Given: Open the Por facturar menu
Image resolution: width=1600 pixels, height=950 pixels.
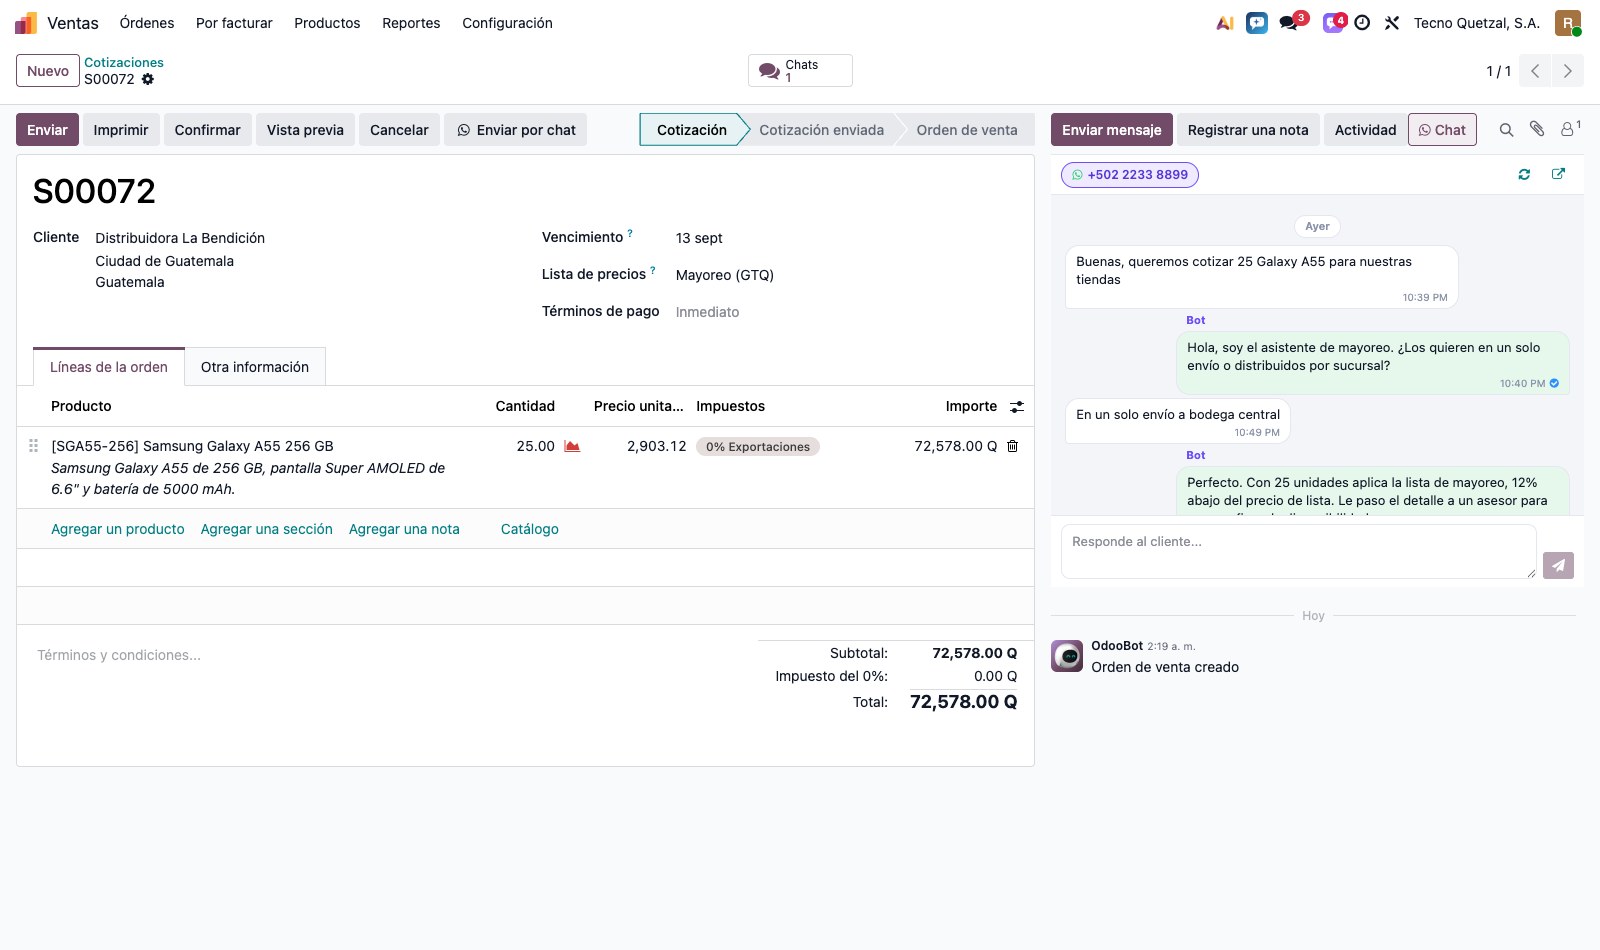Looking at the screenshot, I should tap(234, 23).
